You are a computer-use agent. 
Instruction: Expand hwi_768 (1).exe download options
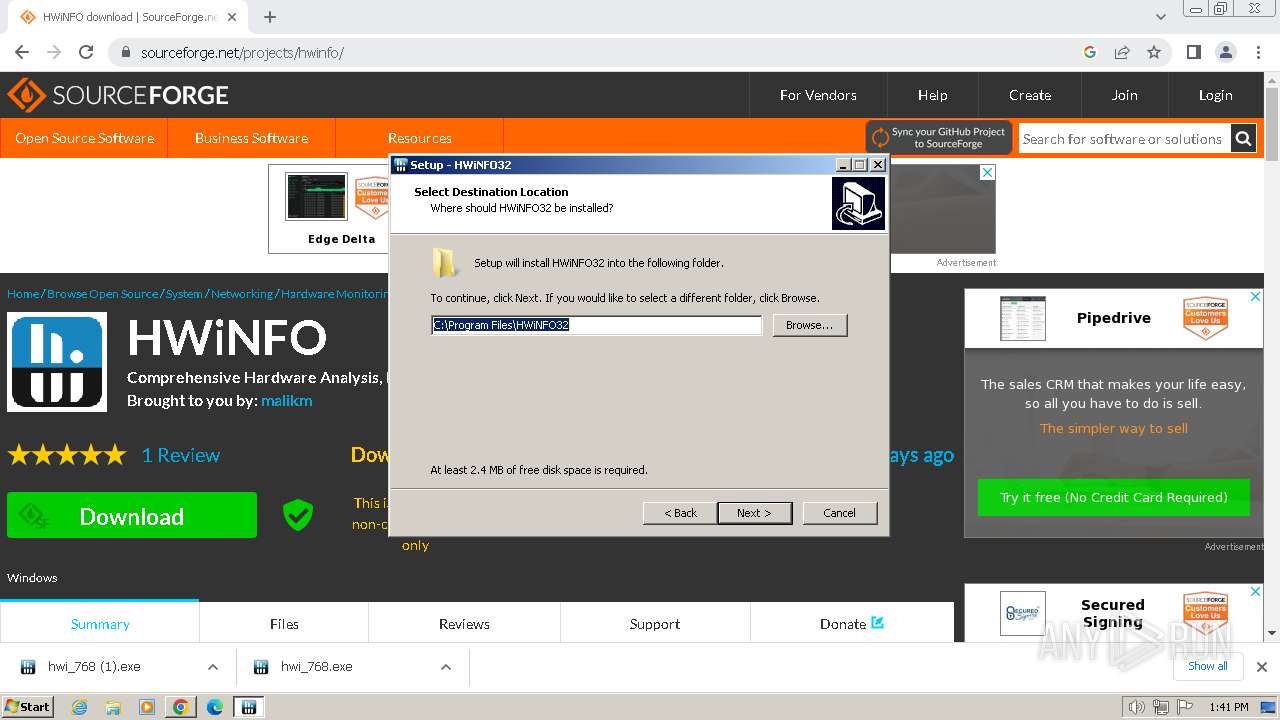coord(212,667)
